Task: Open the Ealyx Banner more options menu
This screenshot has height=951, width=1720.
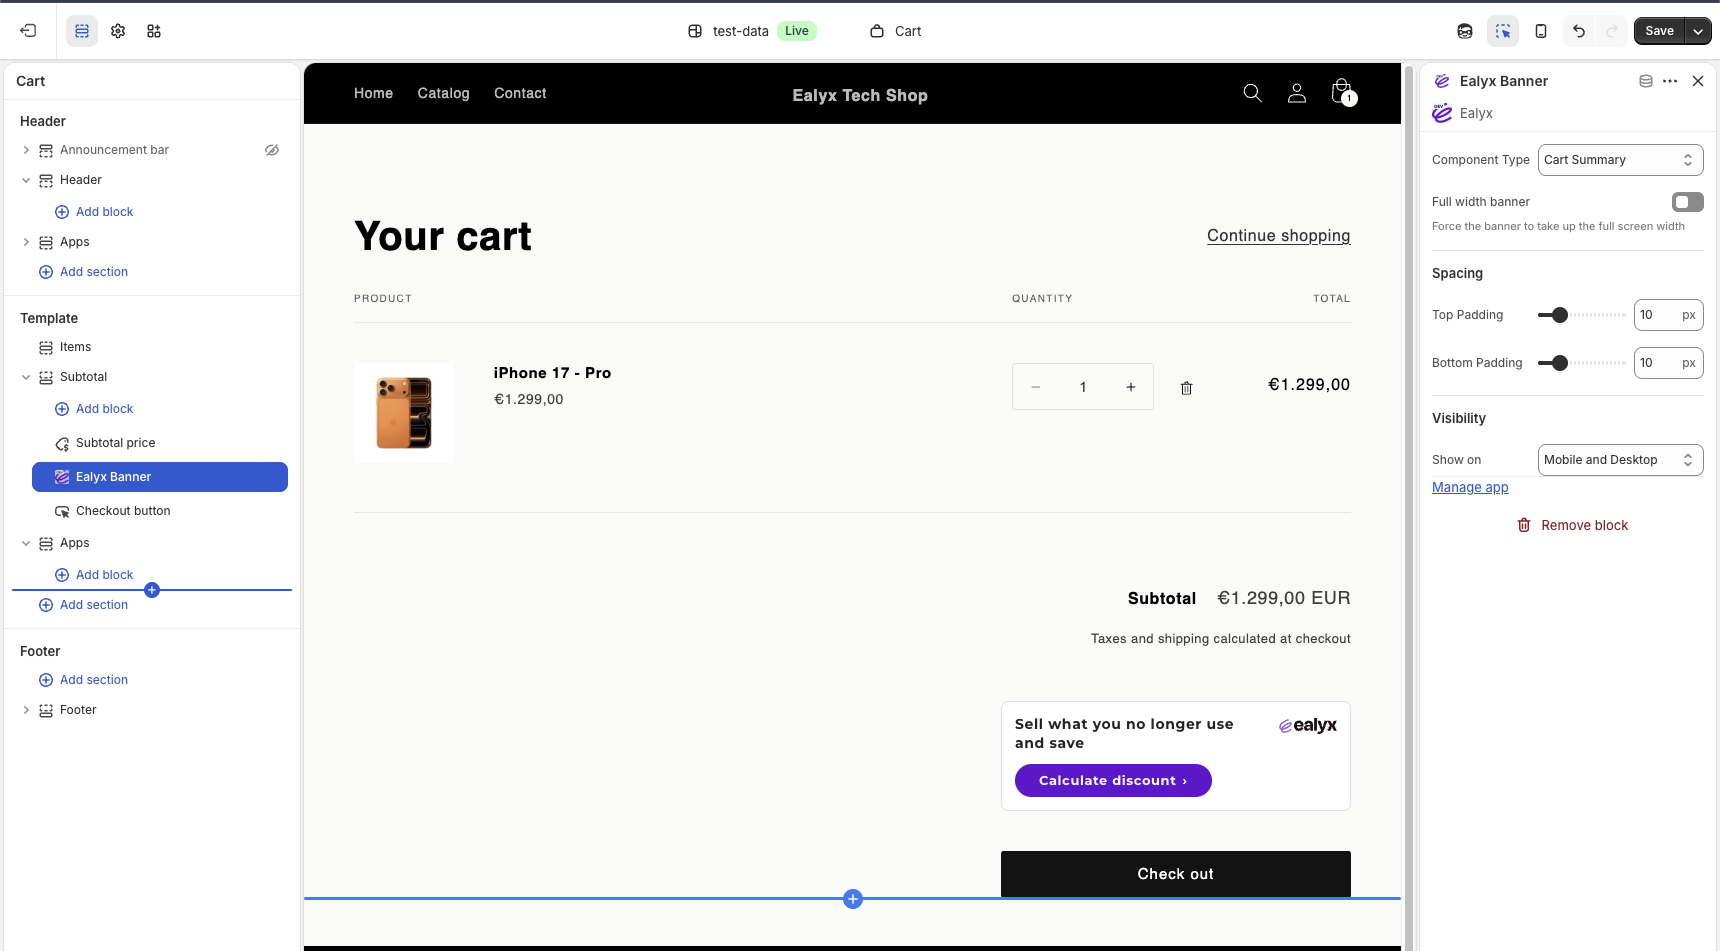Action: (1670, 81)
